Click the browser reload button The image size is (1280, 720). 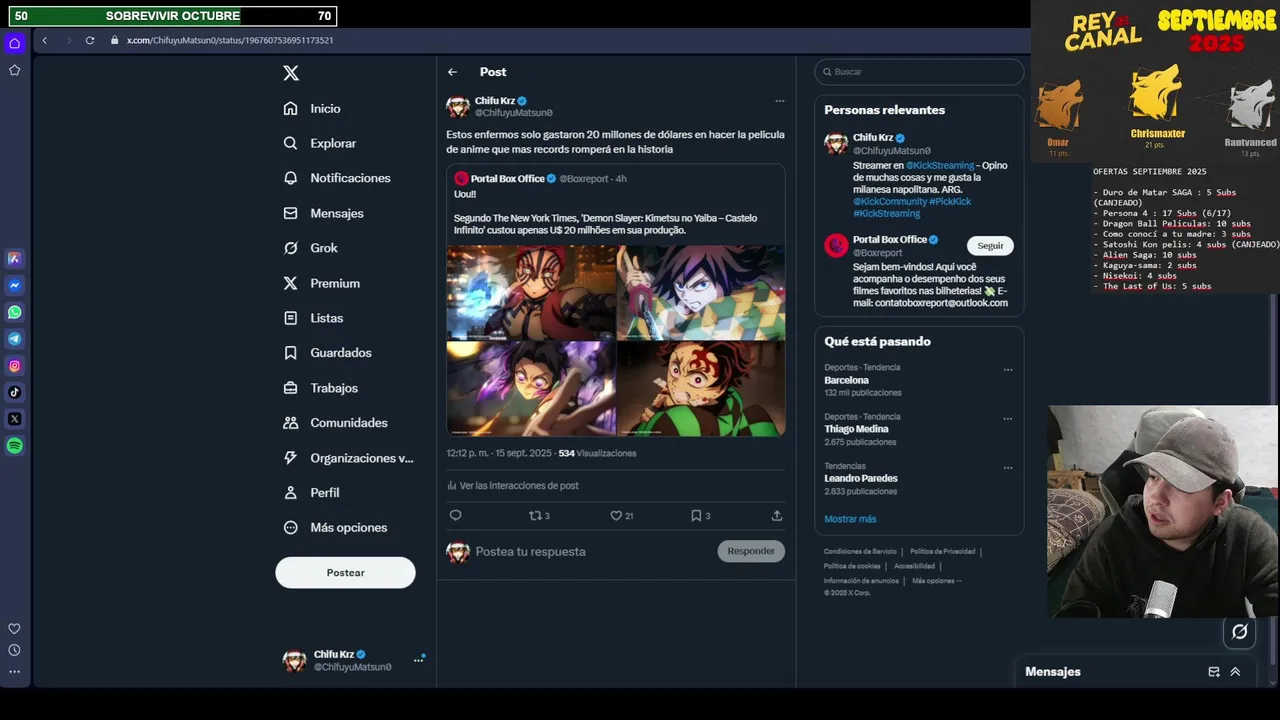(x=90, y=40)
